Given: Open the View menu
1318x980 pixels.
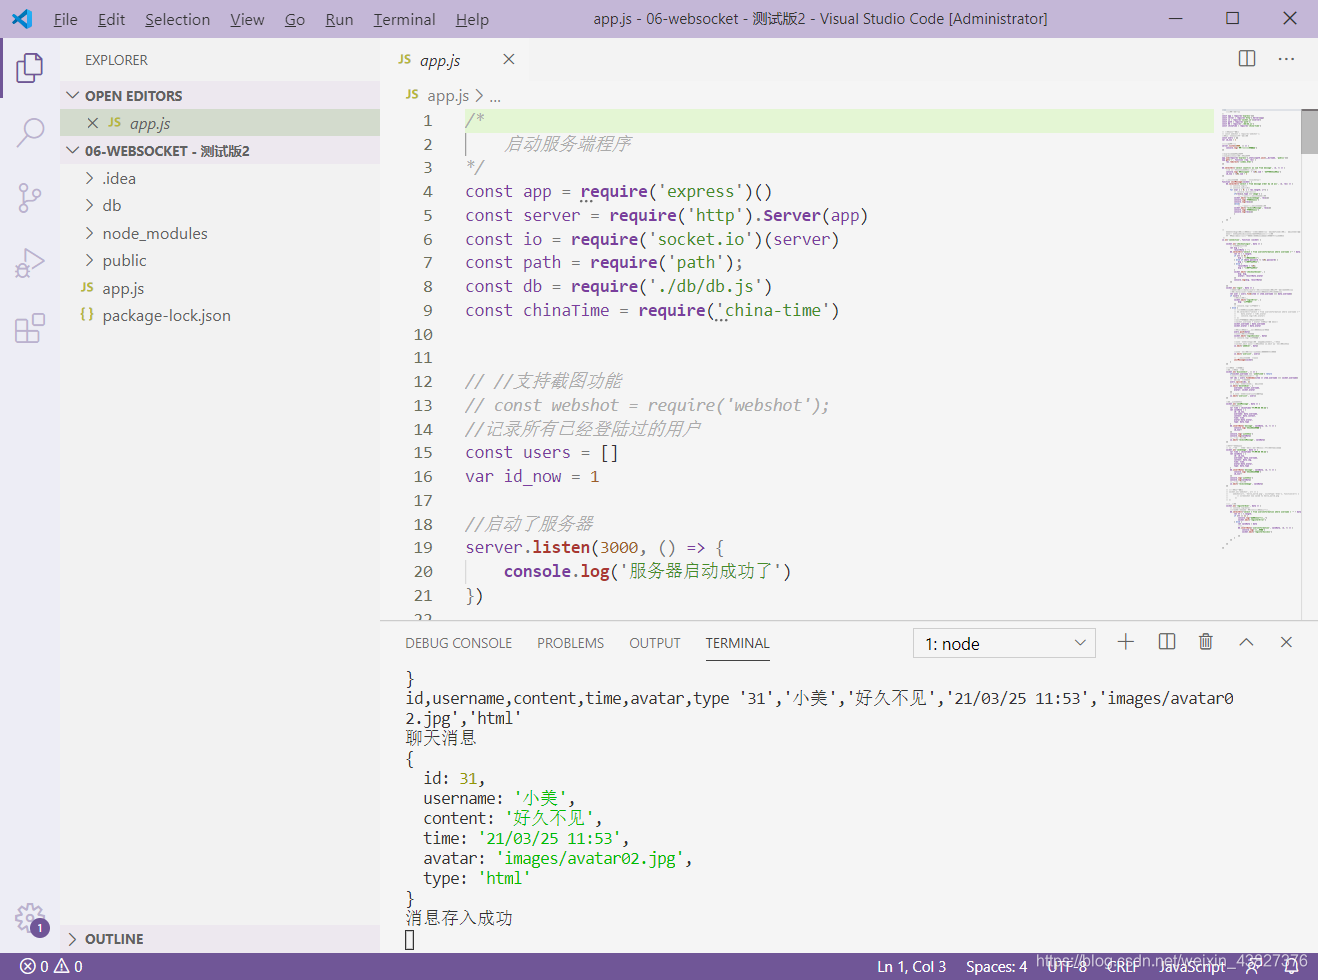Looking at the screenshot, I should coord(247,19).
